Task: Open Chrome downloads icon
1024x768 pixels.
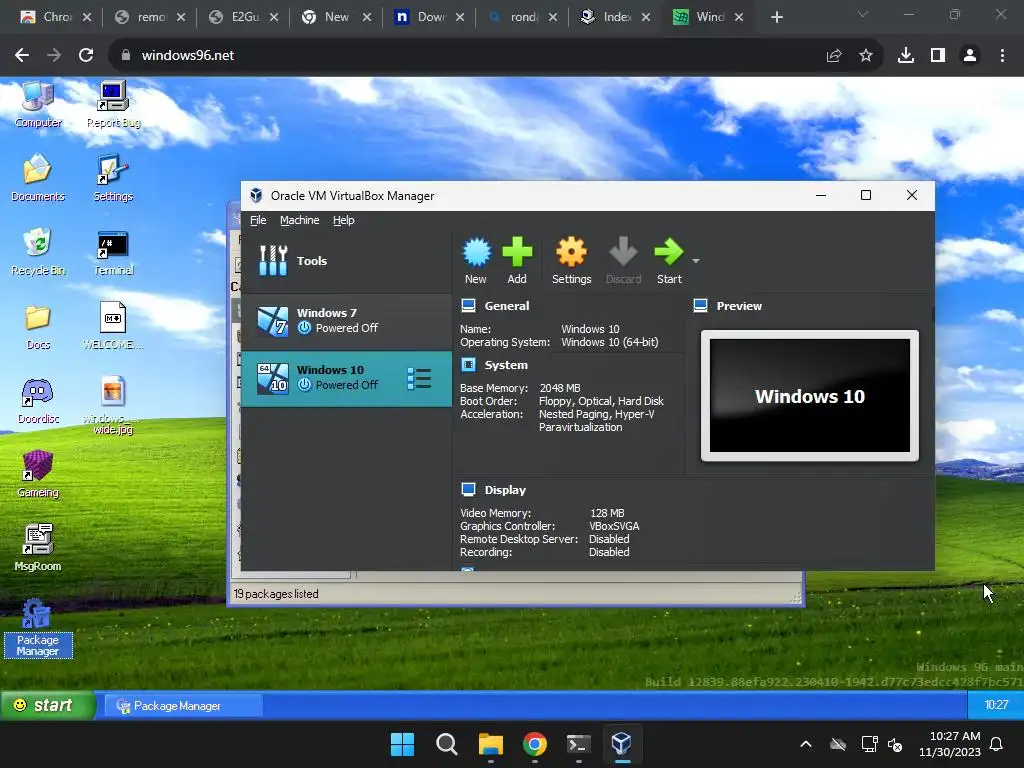Action: 905,56
